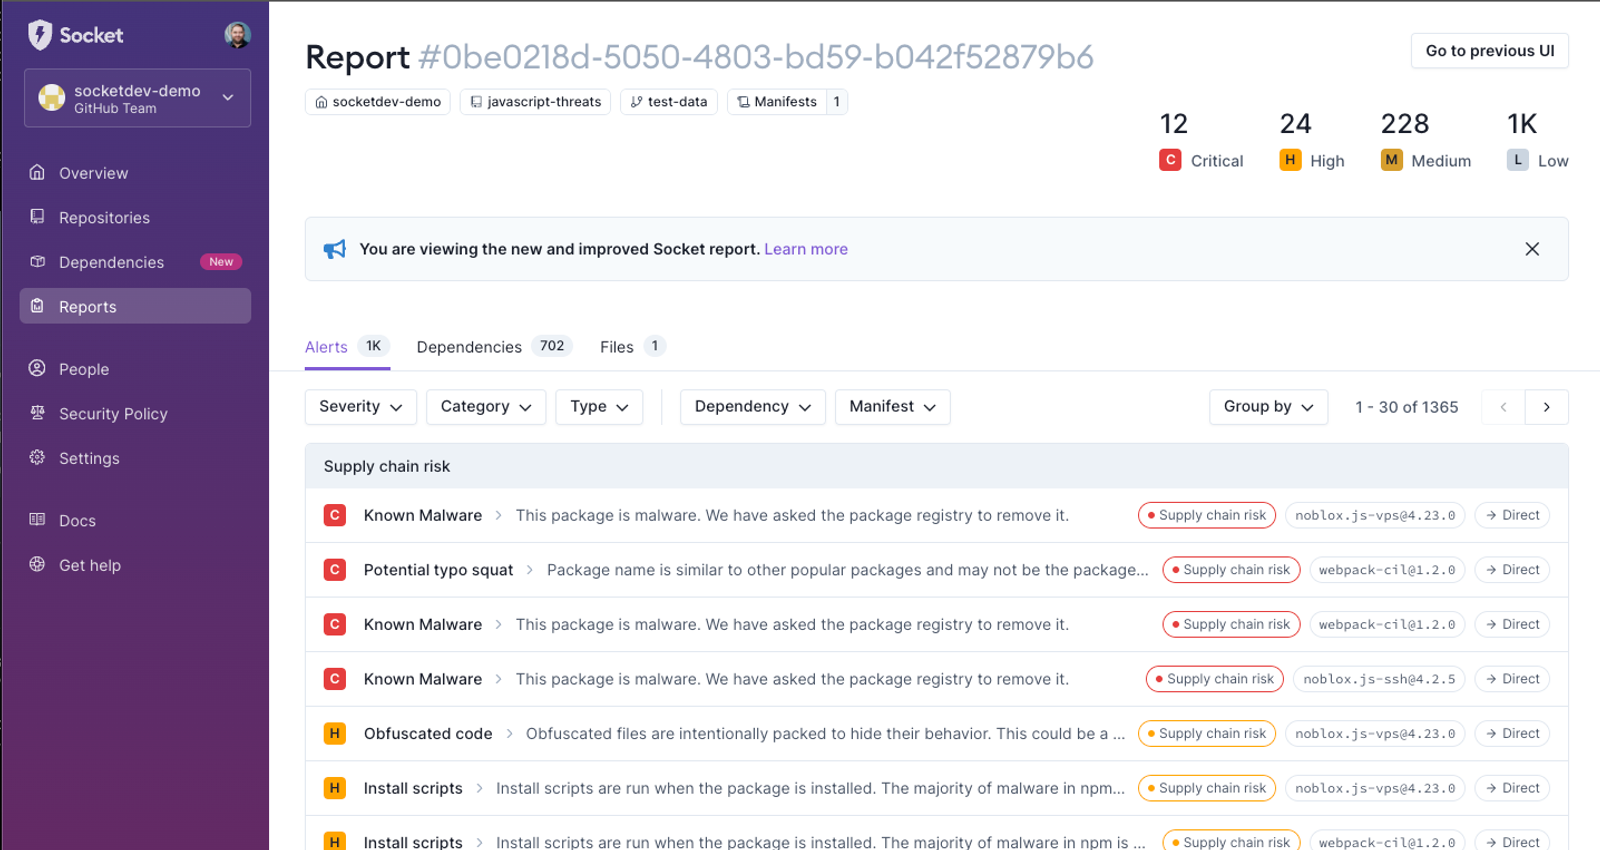The height and width of the screenshot is (850, 1600).
Task: Open the Type filter dropdown
Action: (x=599, y=407)
